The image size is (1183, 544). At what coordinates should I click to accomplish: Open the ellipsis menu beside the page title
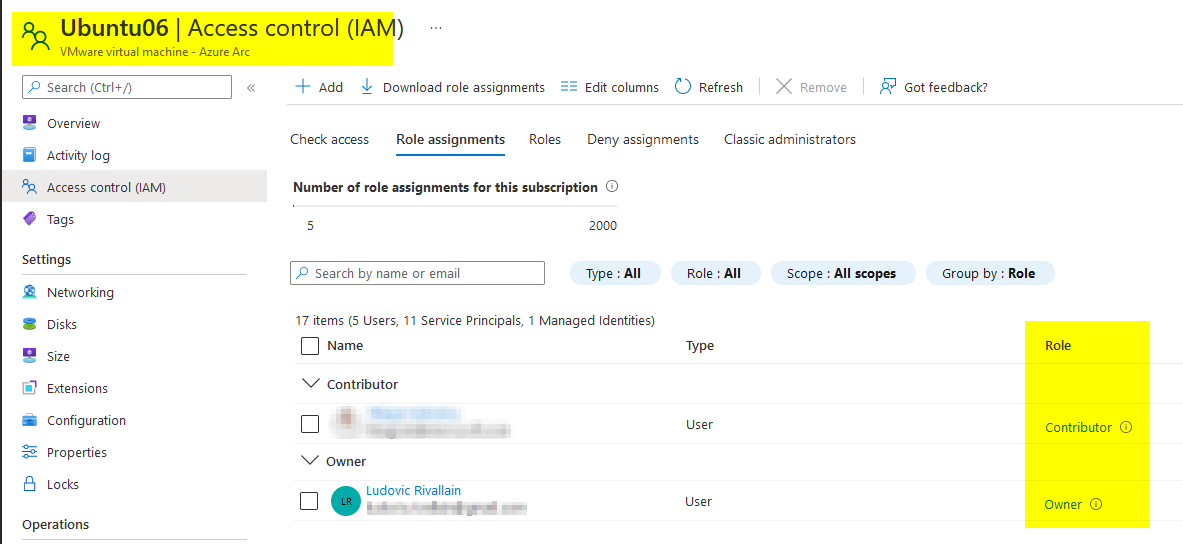pyautogui.click(x=435, y=28)
